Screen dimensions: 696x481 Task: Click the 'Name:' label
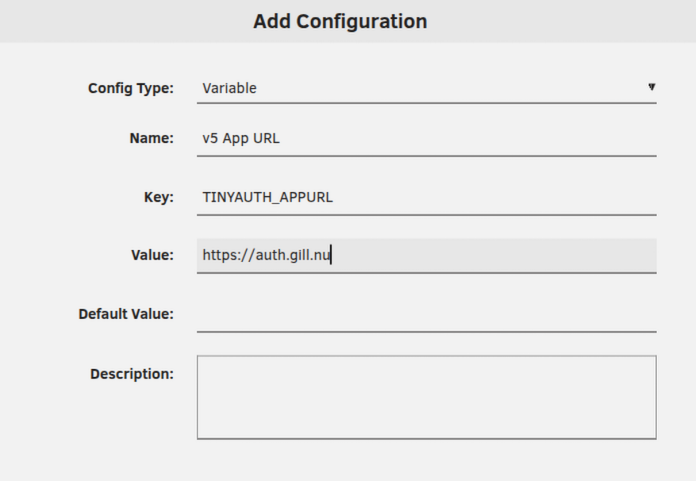point(152,139)
